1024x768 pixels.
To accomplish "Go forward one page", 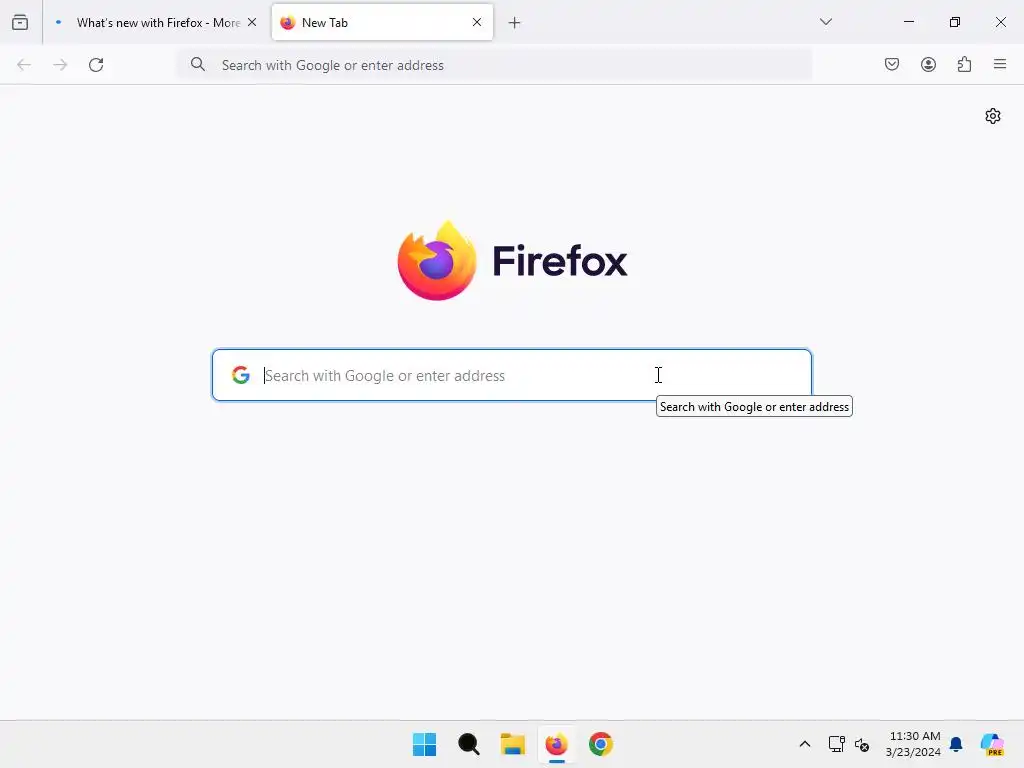I will click(x=60, y=65).
